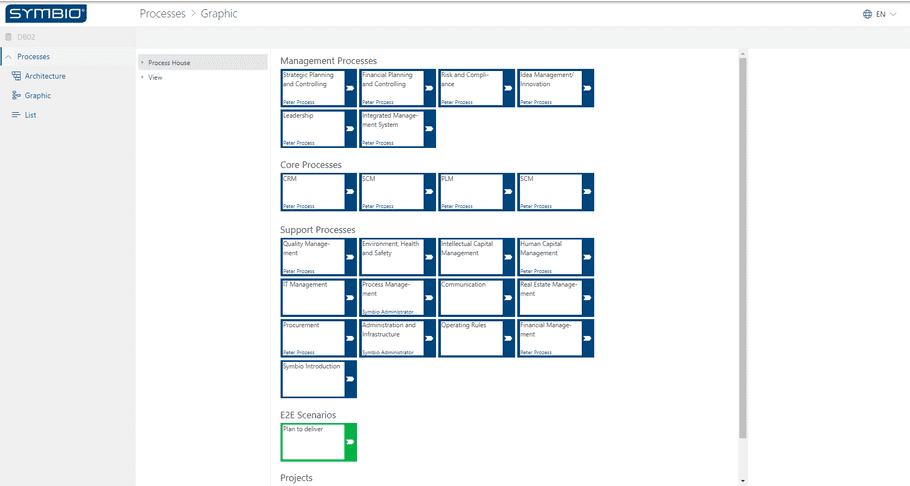910x486 pixels.
Task: Expand the View tree arrow
Action: coord(142,77)
